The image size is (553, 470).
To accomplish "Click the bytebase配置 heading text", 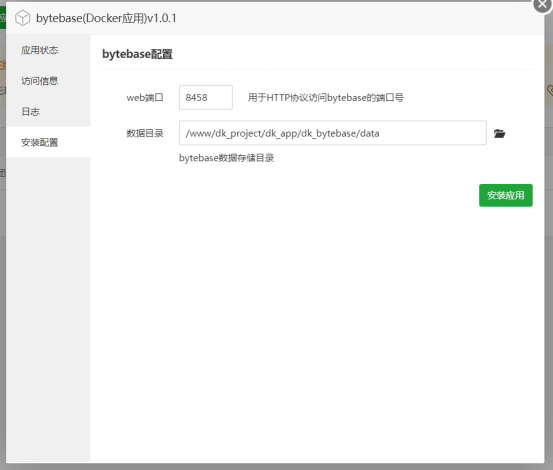I will point(137,54).
